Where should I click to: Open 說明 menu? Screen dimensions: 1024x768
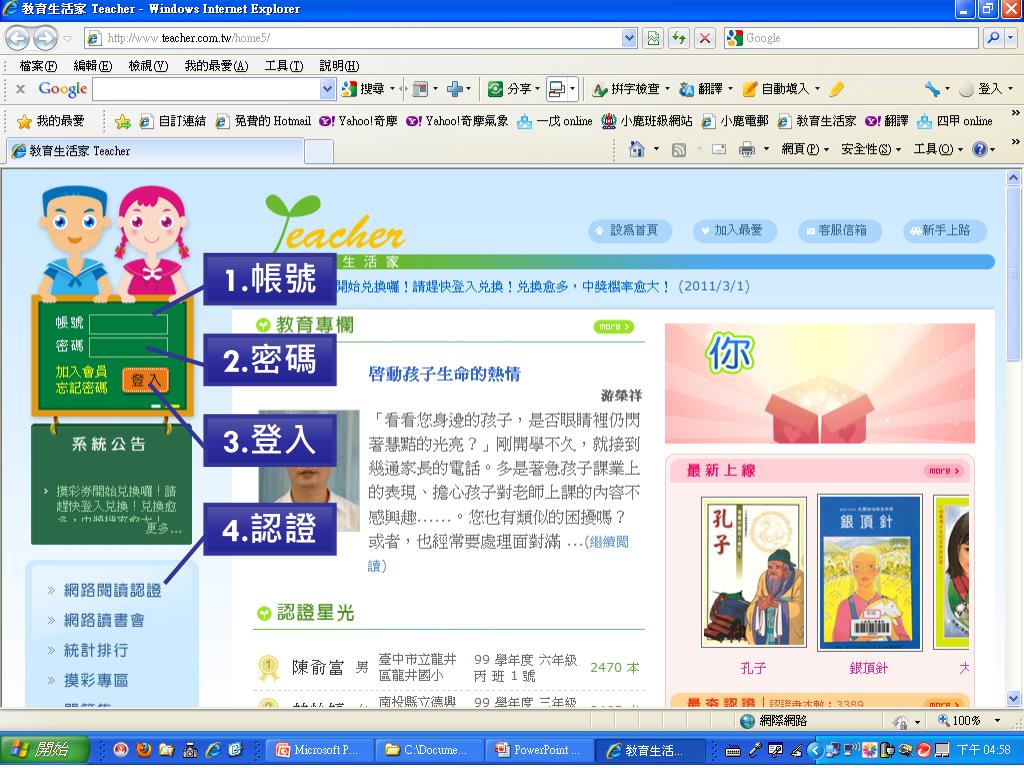[x=339, y=66]
